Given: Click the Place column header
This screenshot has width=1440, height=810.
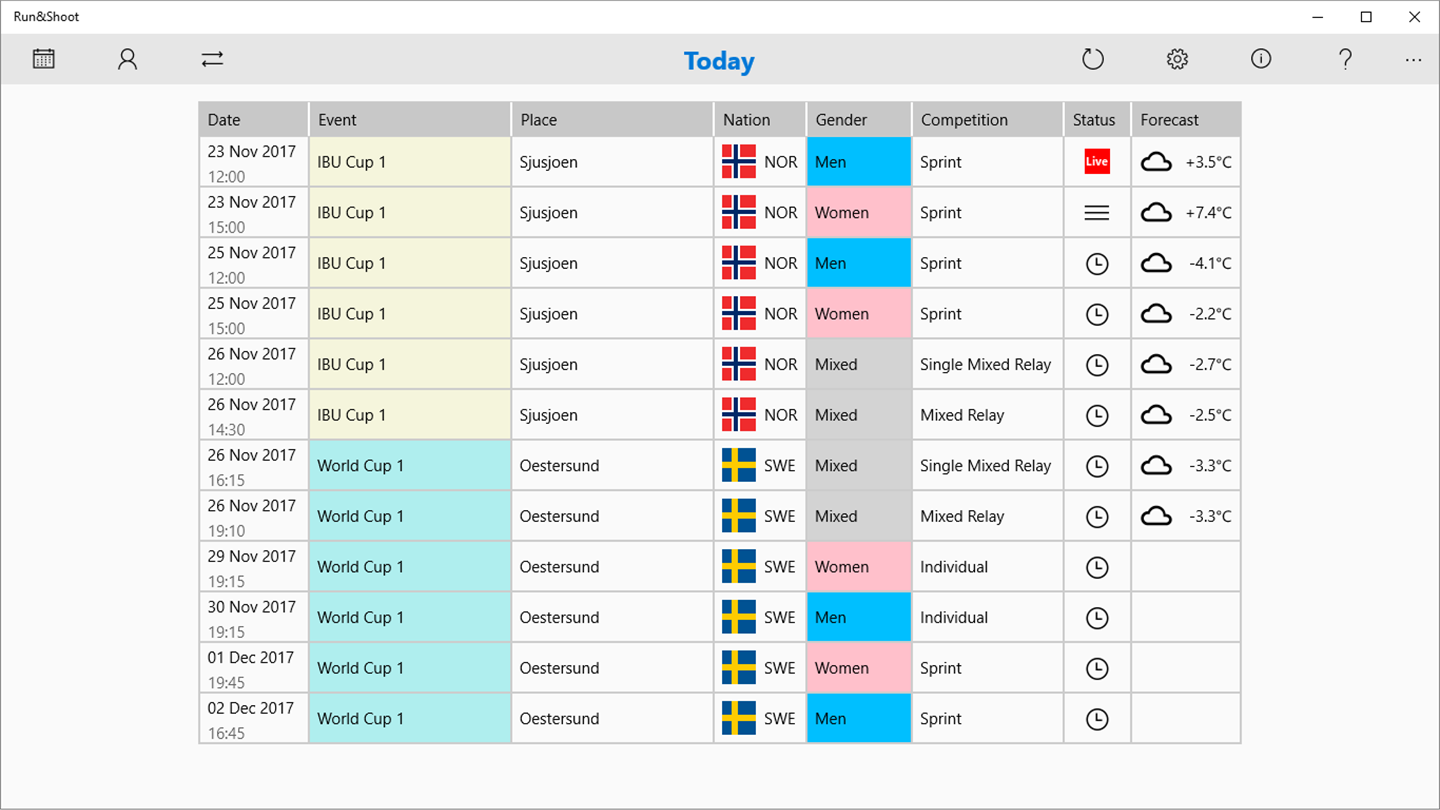Looking at the screenshot, I should tap(612, 119).
